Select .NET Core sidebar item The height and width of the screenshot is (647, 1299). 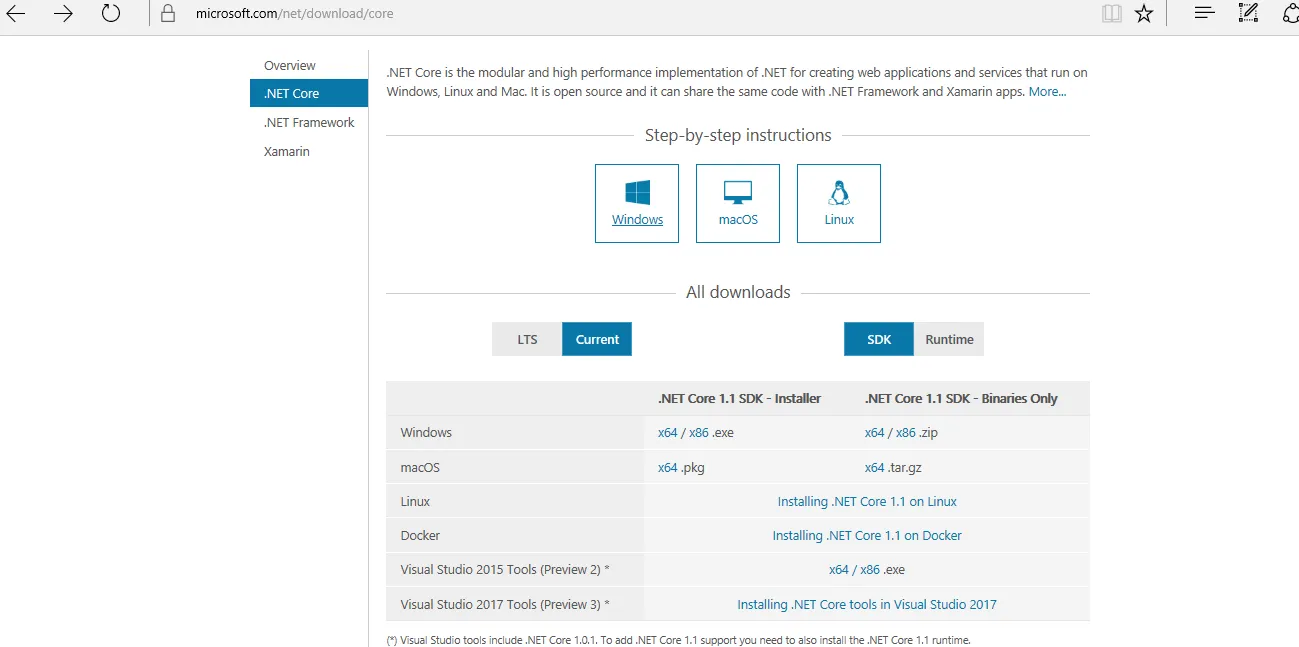click(309, 93)
